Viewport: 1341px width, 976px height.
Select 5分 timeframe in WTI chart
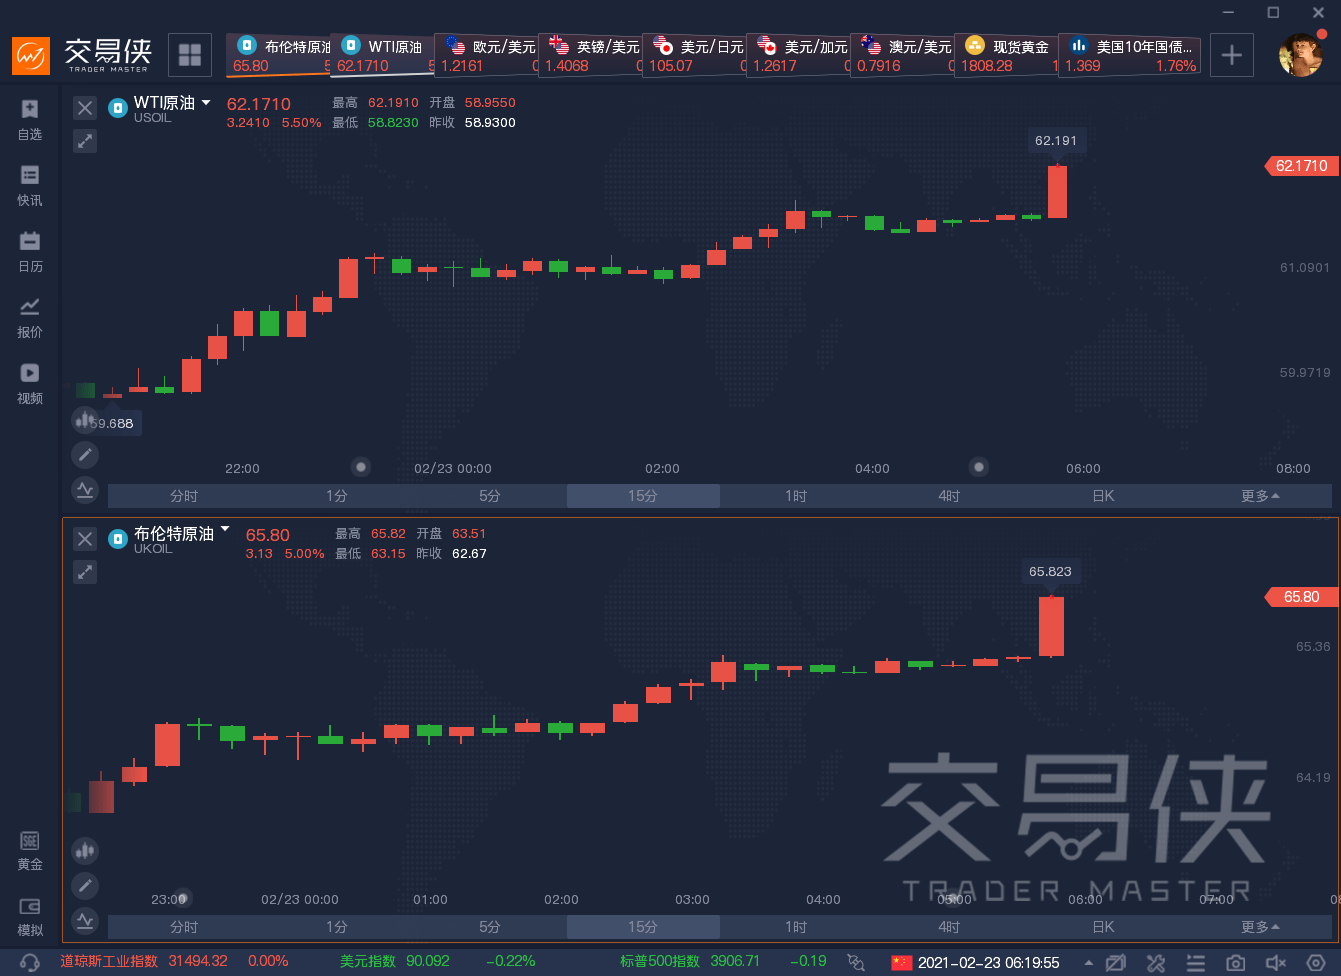[490, 496]
